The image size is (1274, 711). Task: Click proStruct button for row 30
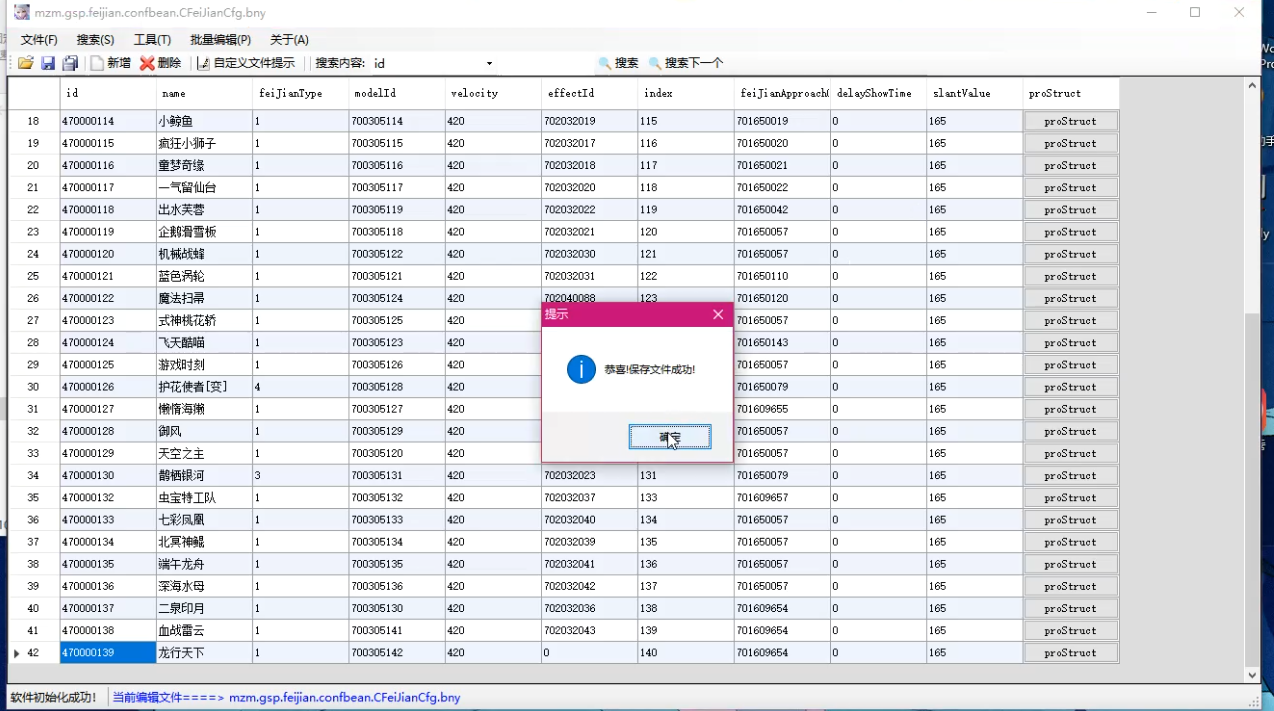pyautogui.click(x=1070, y=387)
